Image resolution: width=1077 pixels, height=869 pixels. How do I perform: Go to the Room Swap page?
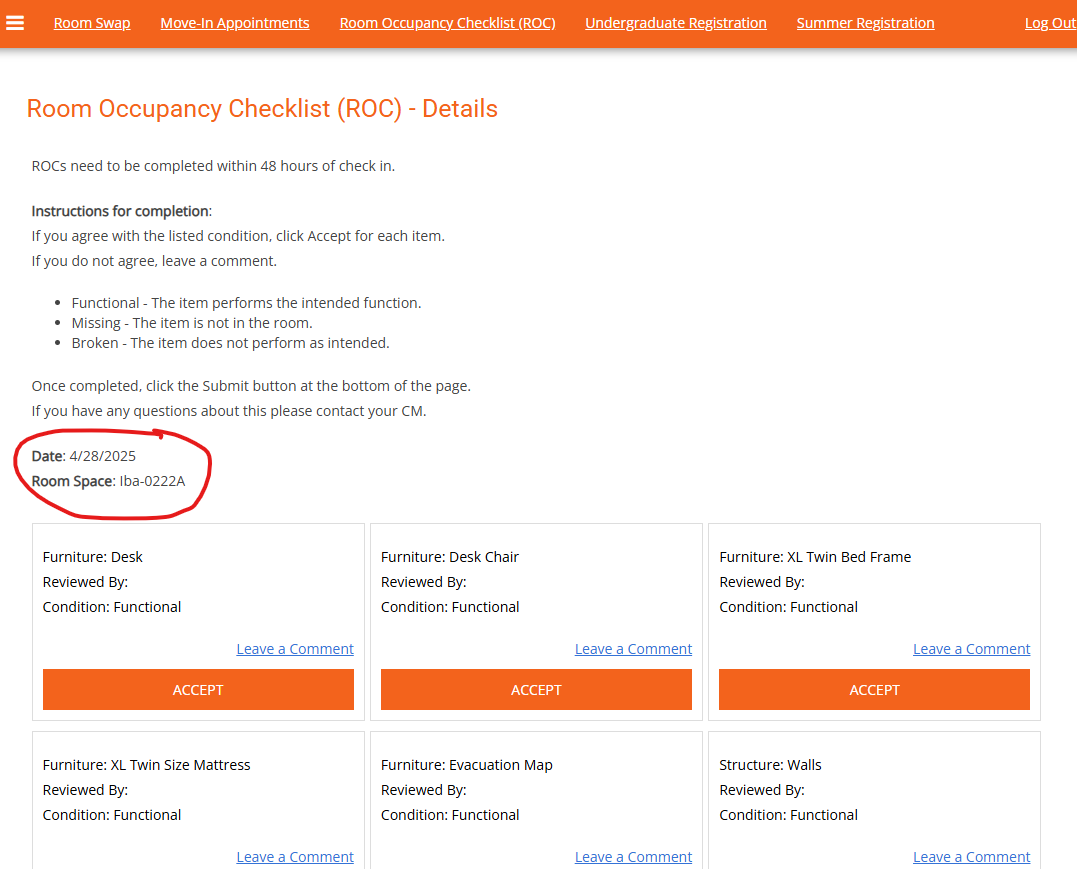[x=92, y=23]
